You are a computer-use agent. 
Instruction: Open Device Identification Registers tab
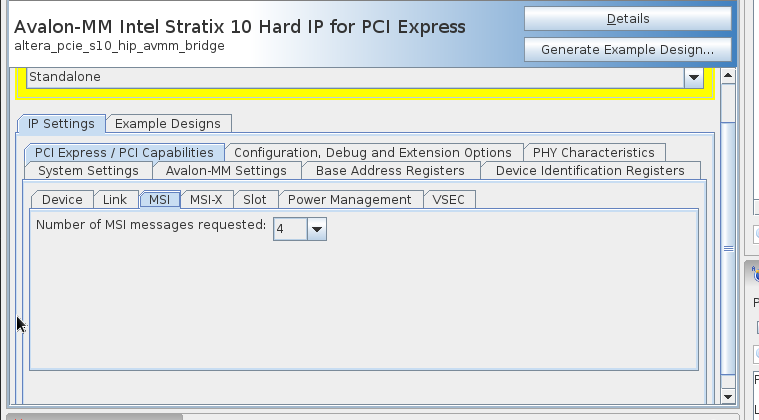(x=590, y=171)
